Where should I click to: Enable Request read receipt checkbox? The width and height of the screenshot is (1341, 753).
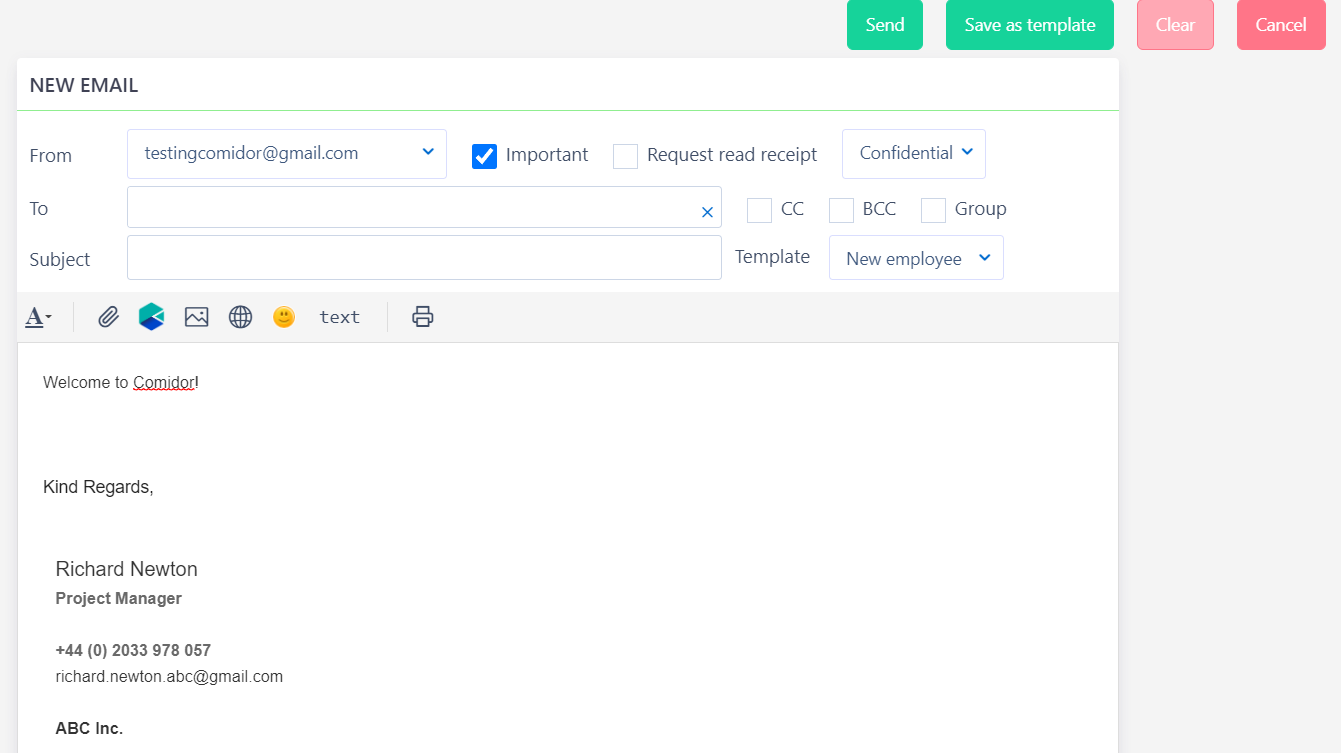[625, 156]
